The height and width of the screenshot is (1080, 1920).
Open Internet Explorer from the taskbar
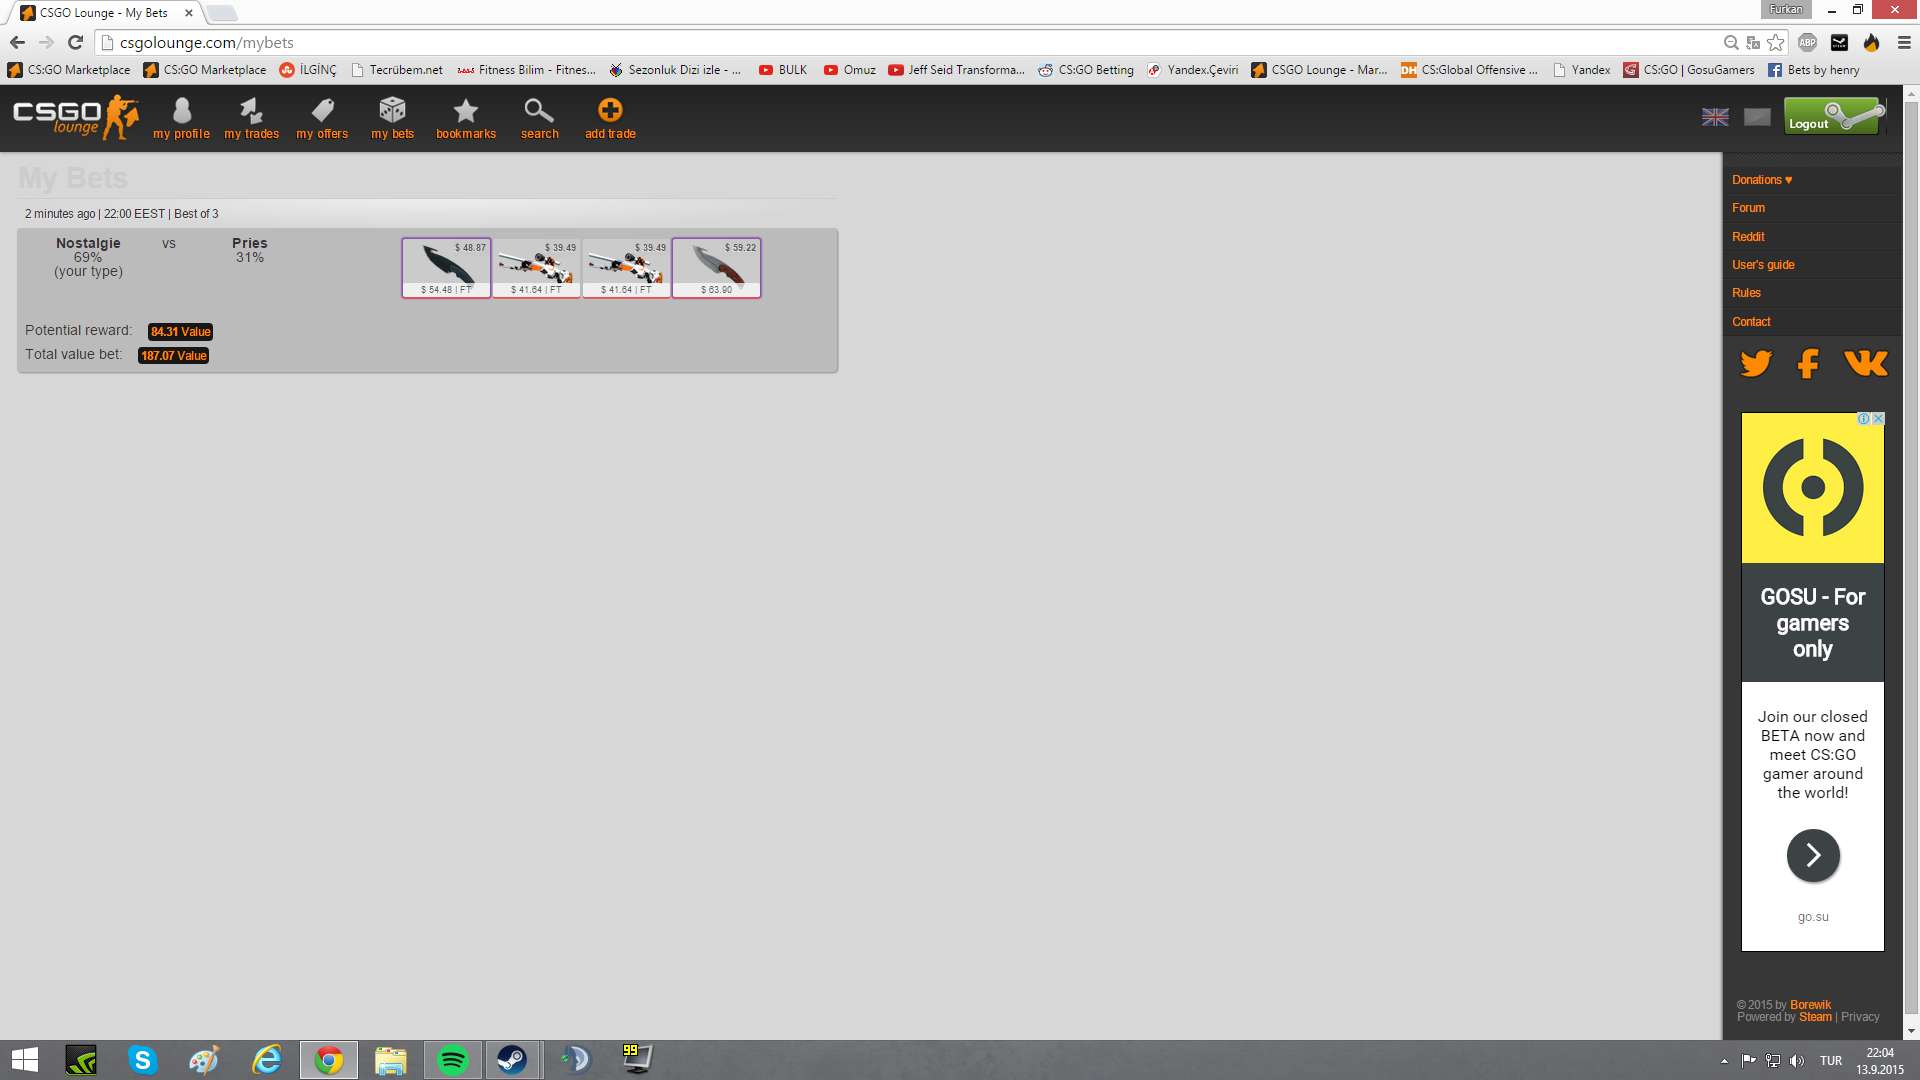[x=266, y=1060]
